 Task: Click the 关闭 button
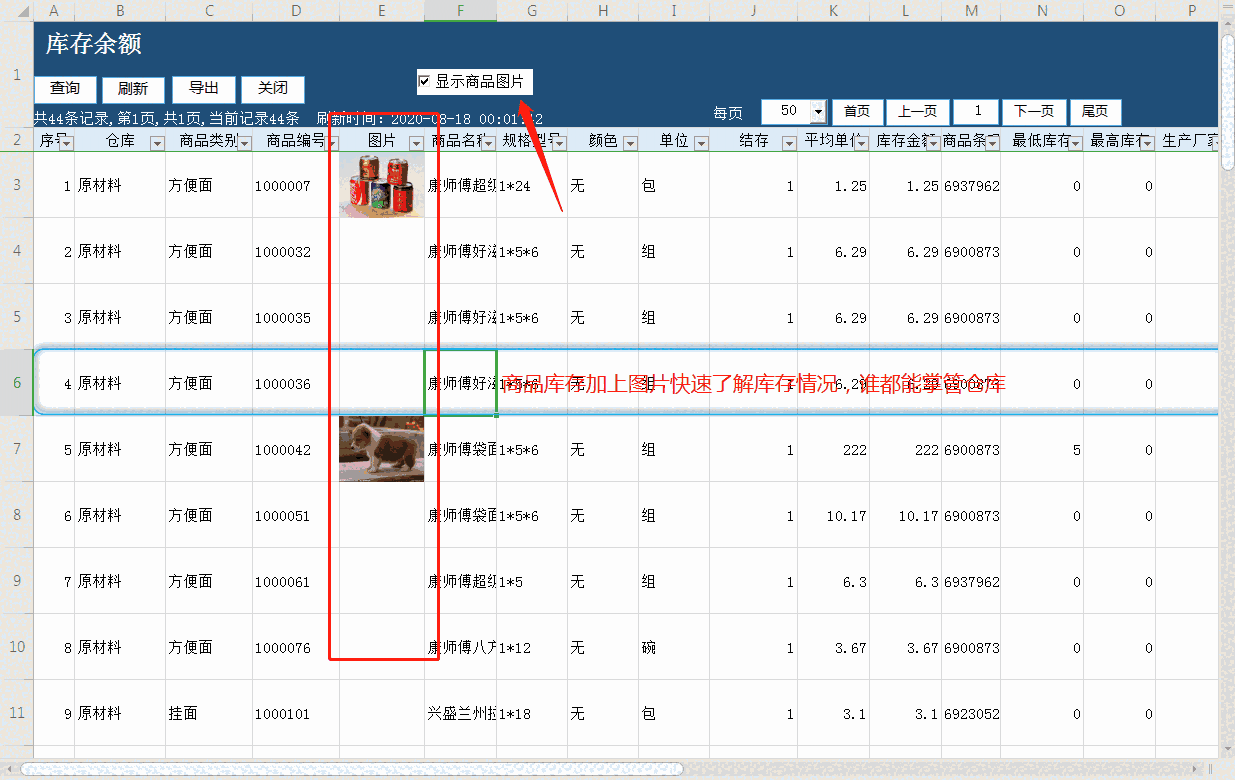click(x=272, y=88)
